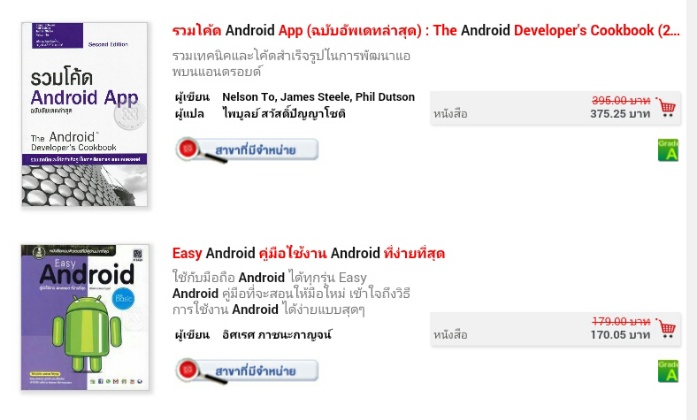Select the struck-through 395.00 บาท price
Image resolution: width=697 pixels, height=420 pixels.
(621, 100)
